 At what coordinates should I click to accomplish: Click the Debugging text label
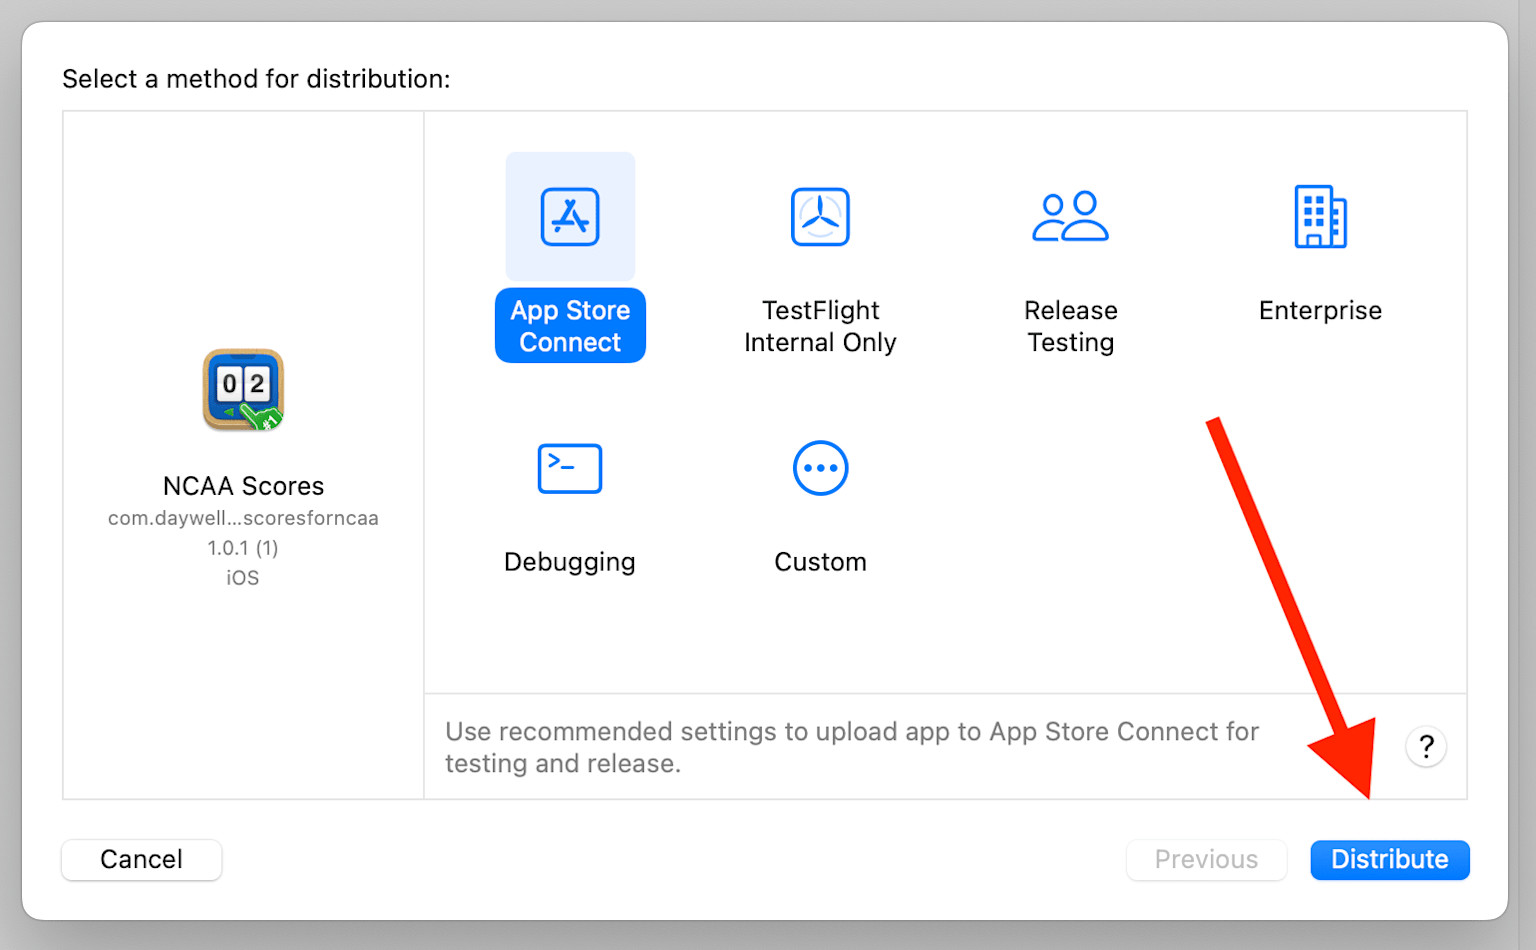tap(570, 562)
